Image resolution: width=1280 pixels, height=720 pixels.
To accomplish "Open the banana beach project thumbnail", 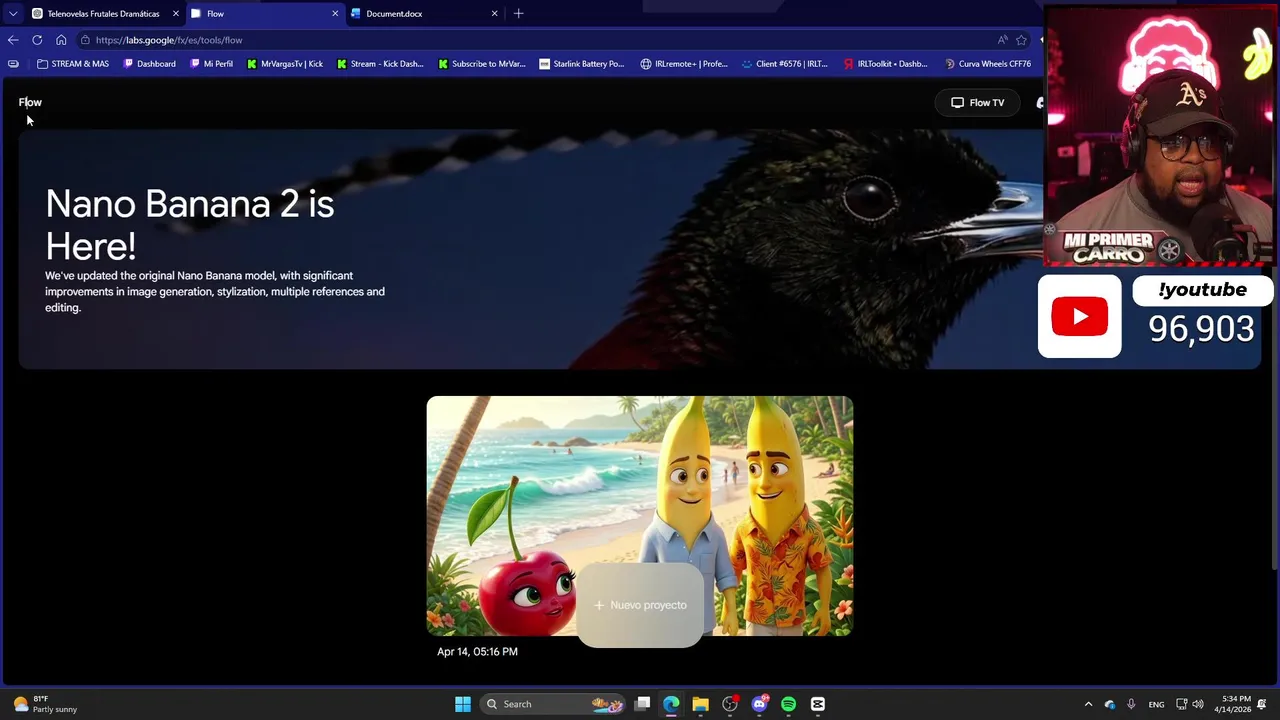I will pos(640,516).
